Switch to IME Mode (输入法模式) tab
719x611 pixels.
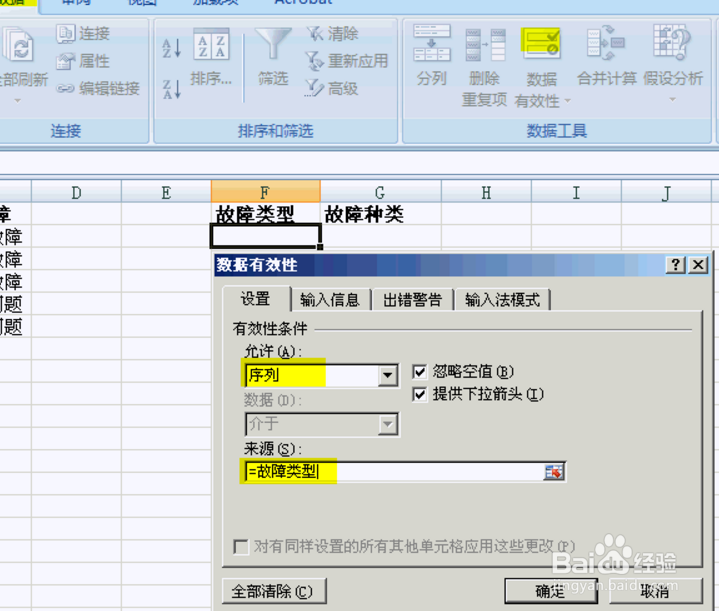click(x=502, y=300)
